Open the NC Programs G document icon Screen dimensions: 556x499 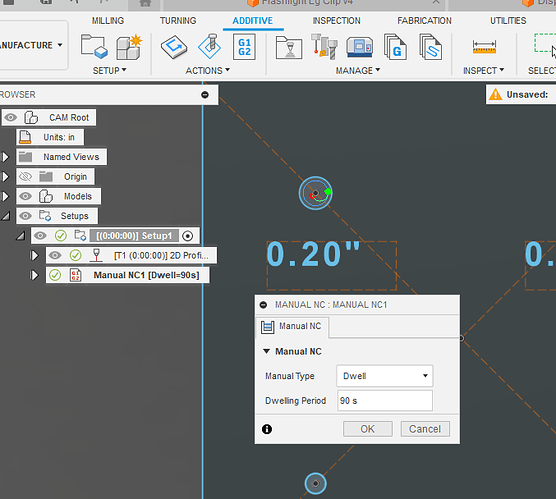click(x=395, y=46)
